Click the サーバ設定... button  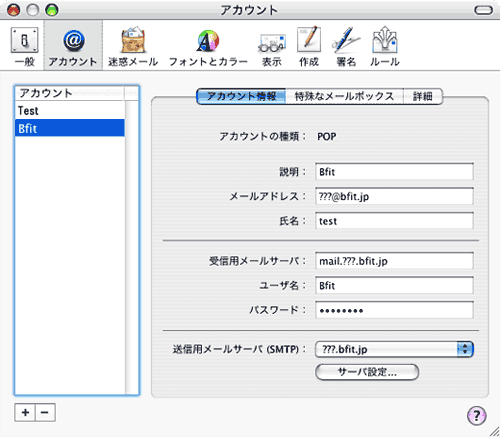367,372
